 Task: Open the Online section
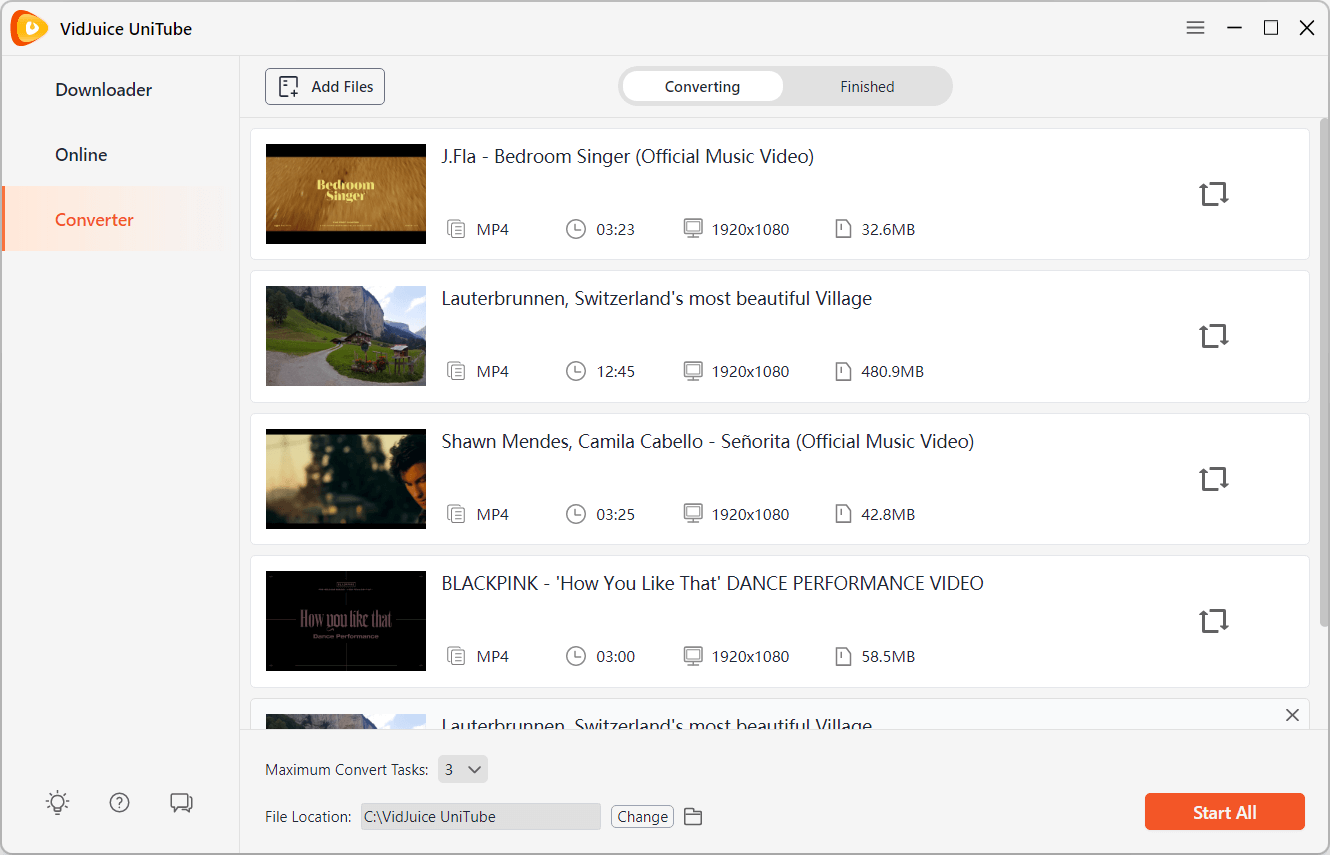(81, 155)
